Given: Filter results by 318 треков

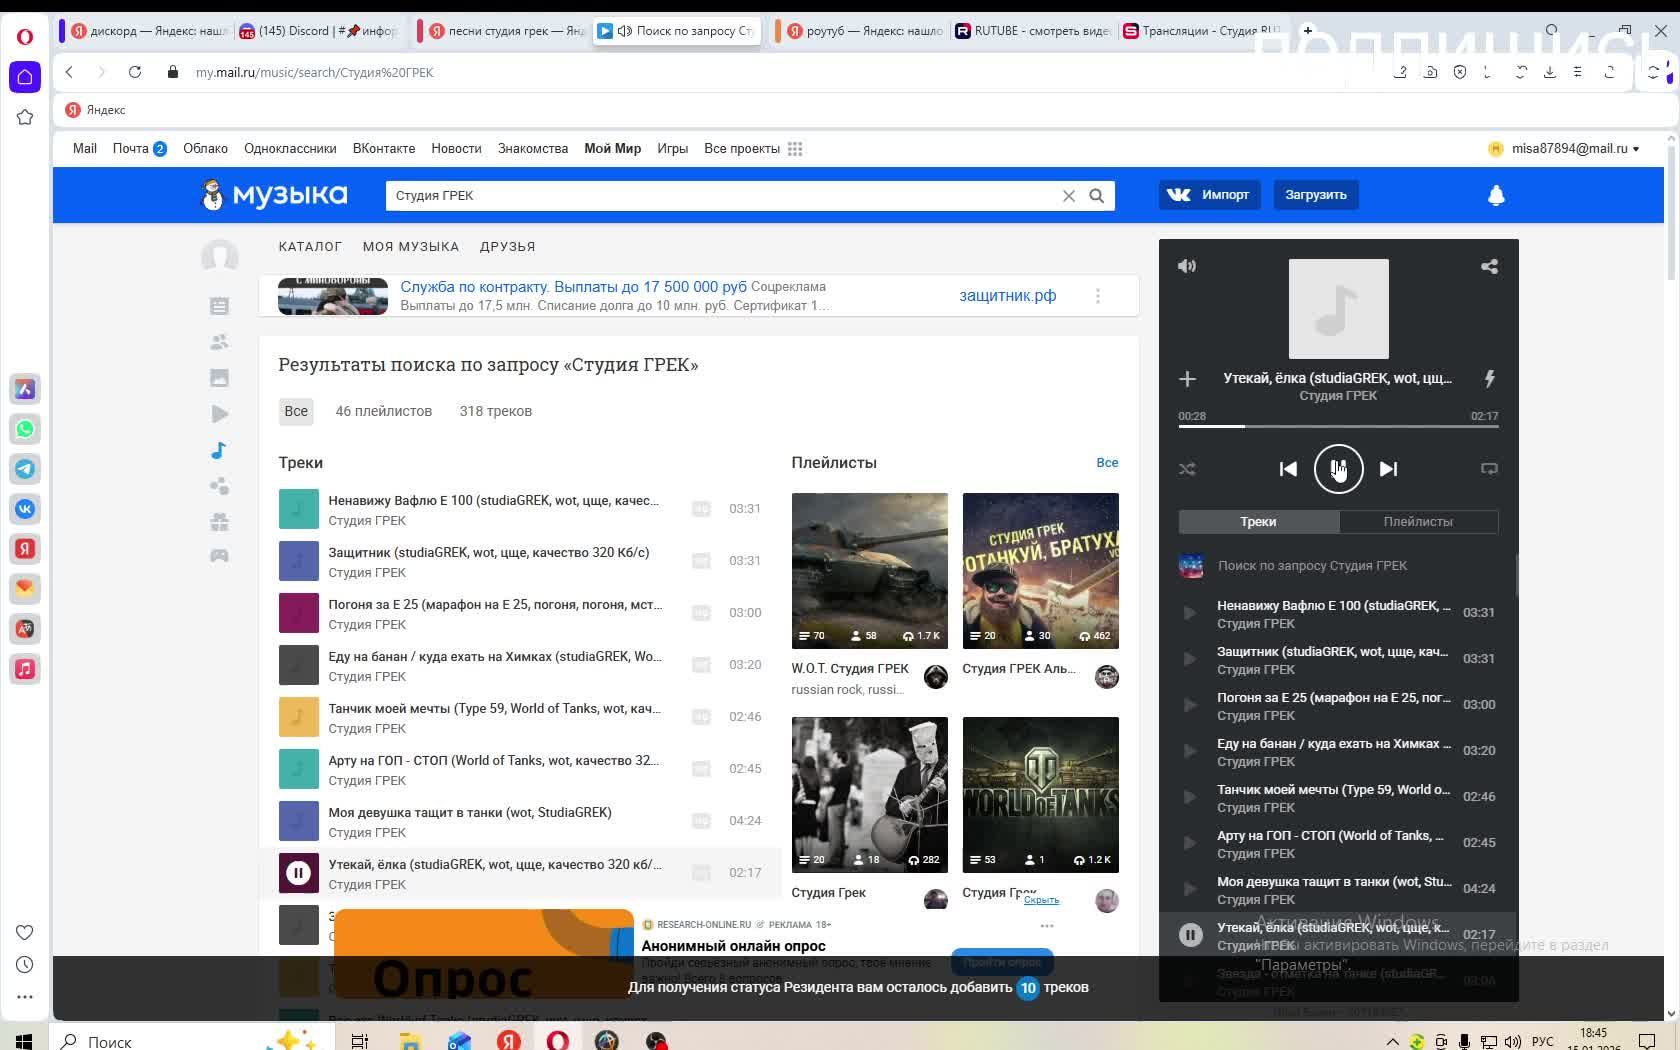Looking at the screenshot, I should [x=496, y=411].
